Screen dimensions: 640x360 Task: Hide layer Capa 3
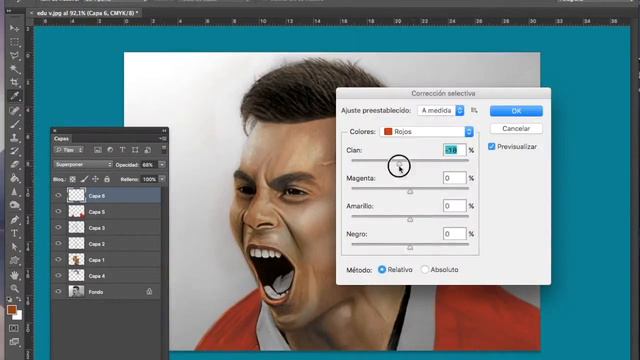point(58,227)
